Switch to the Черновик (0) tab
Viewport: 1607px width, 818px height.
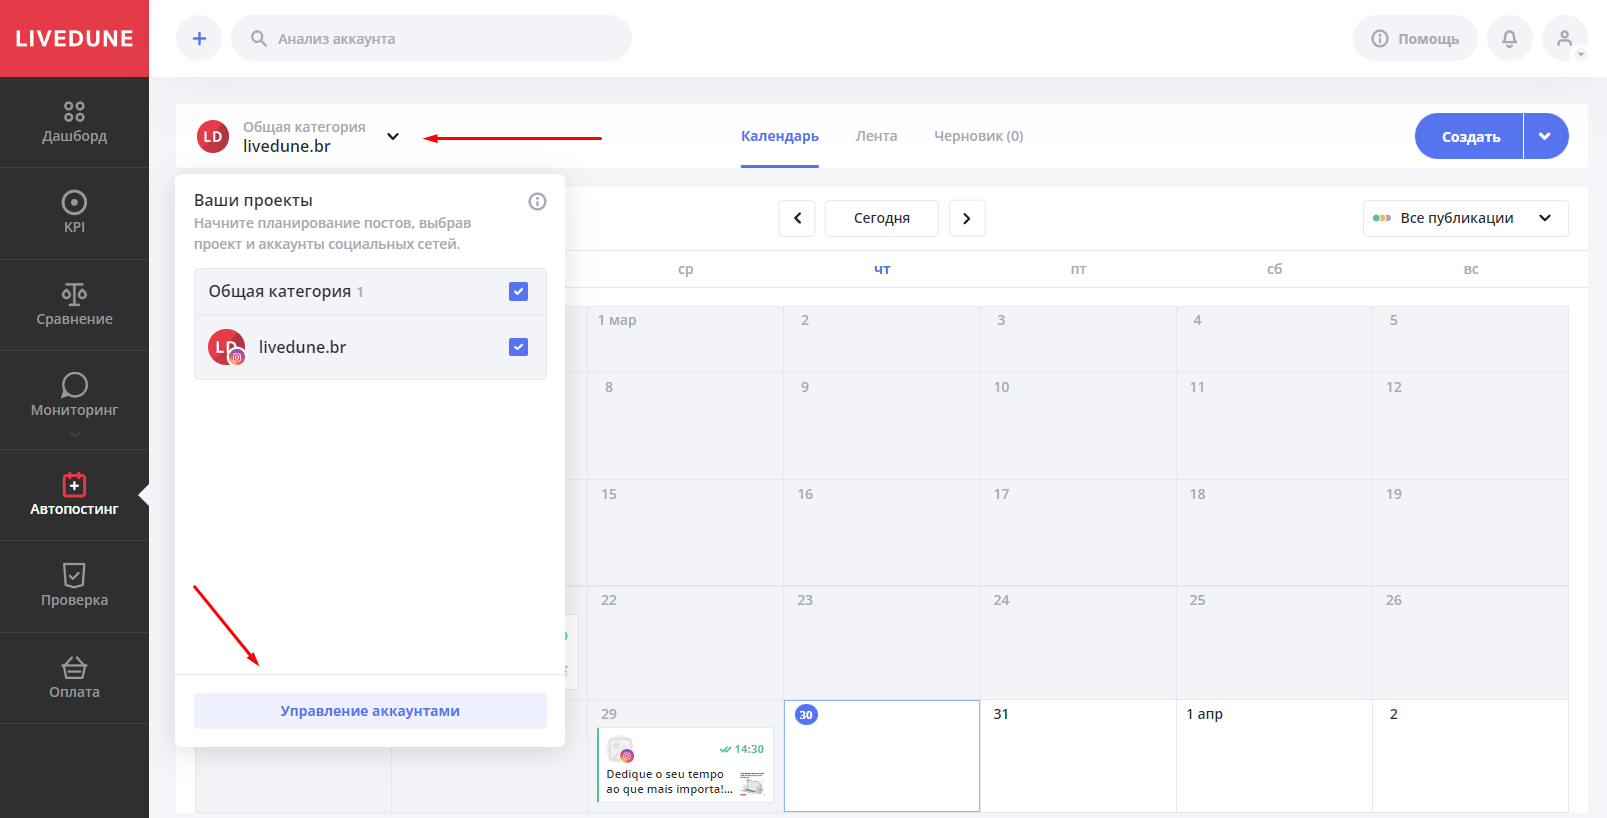tap(978, 136)
